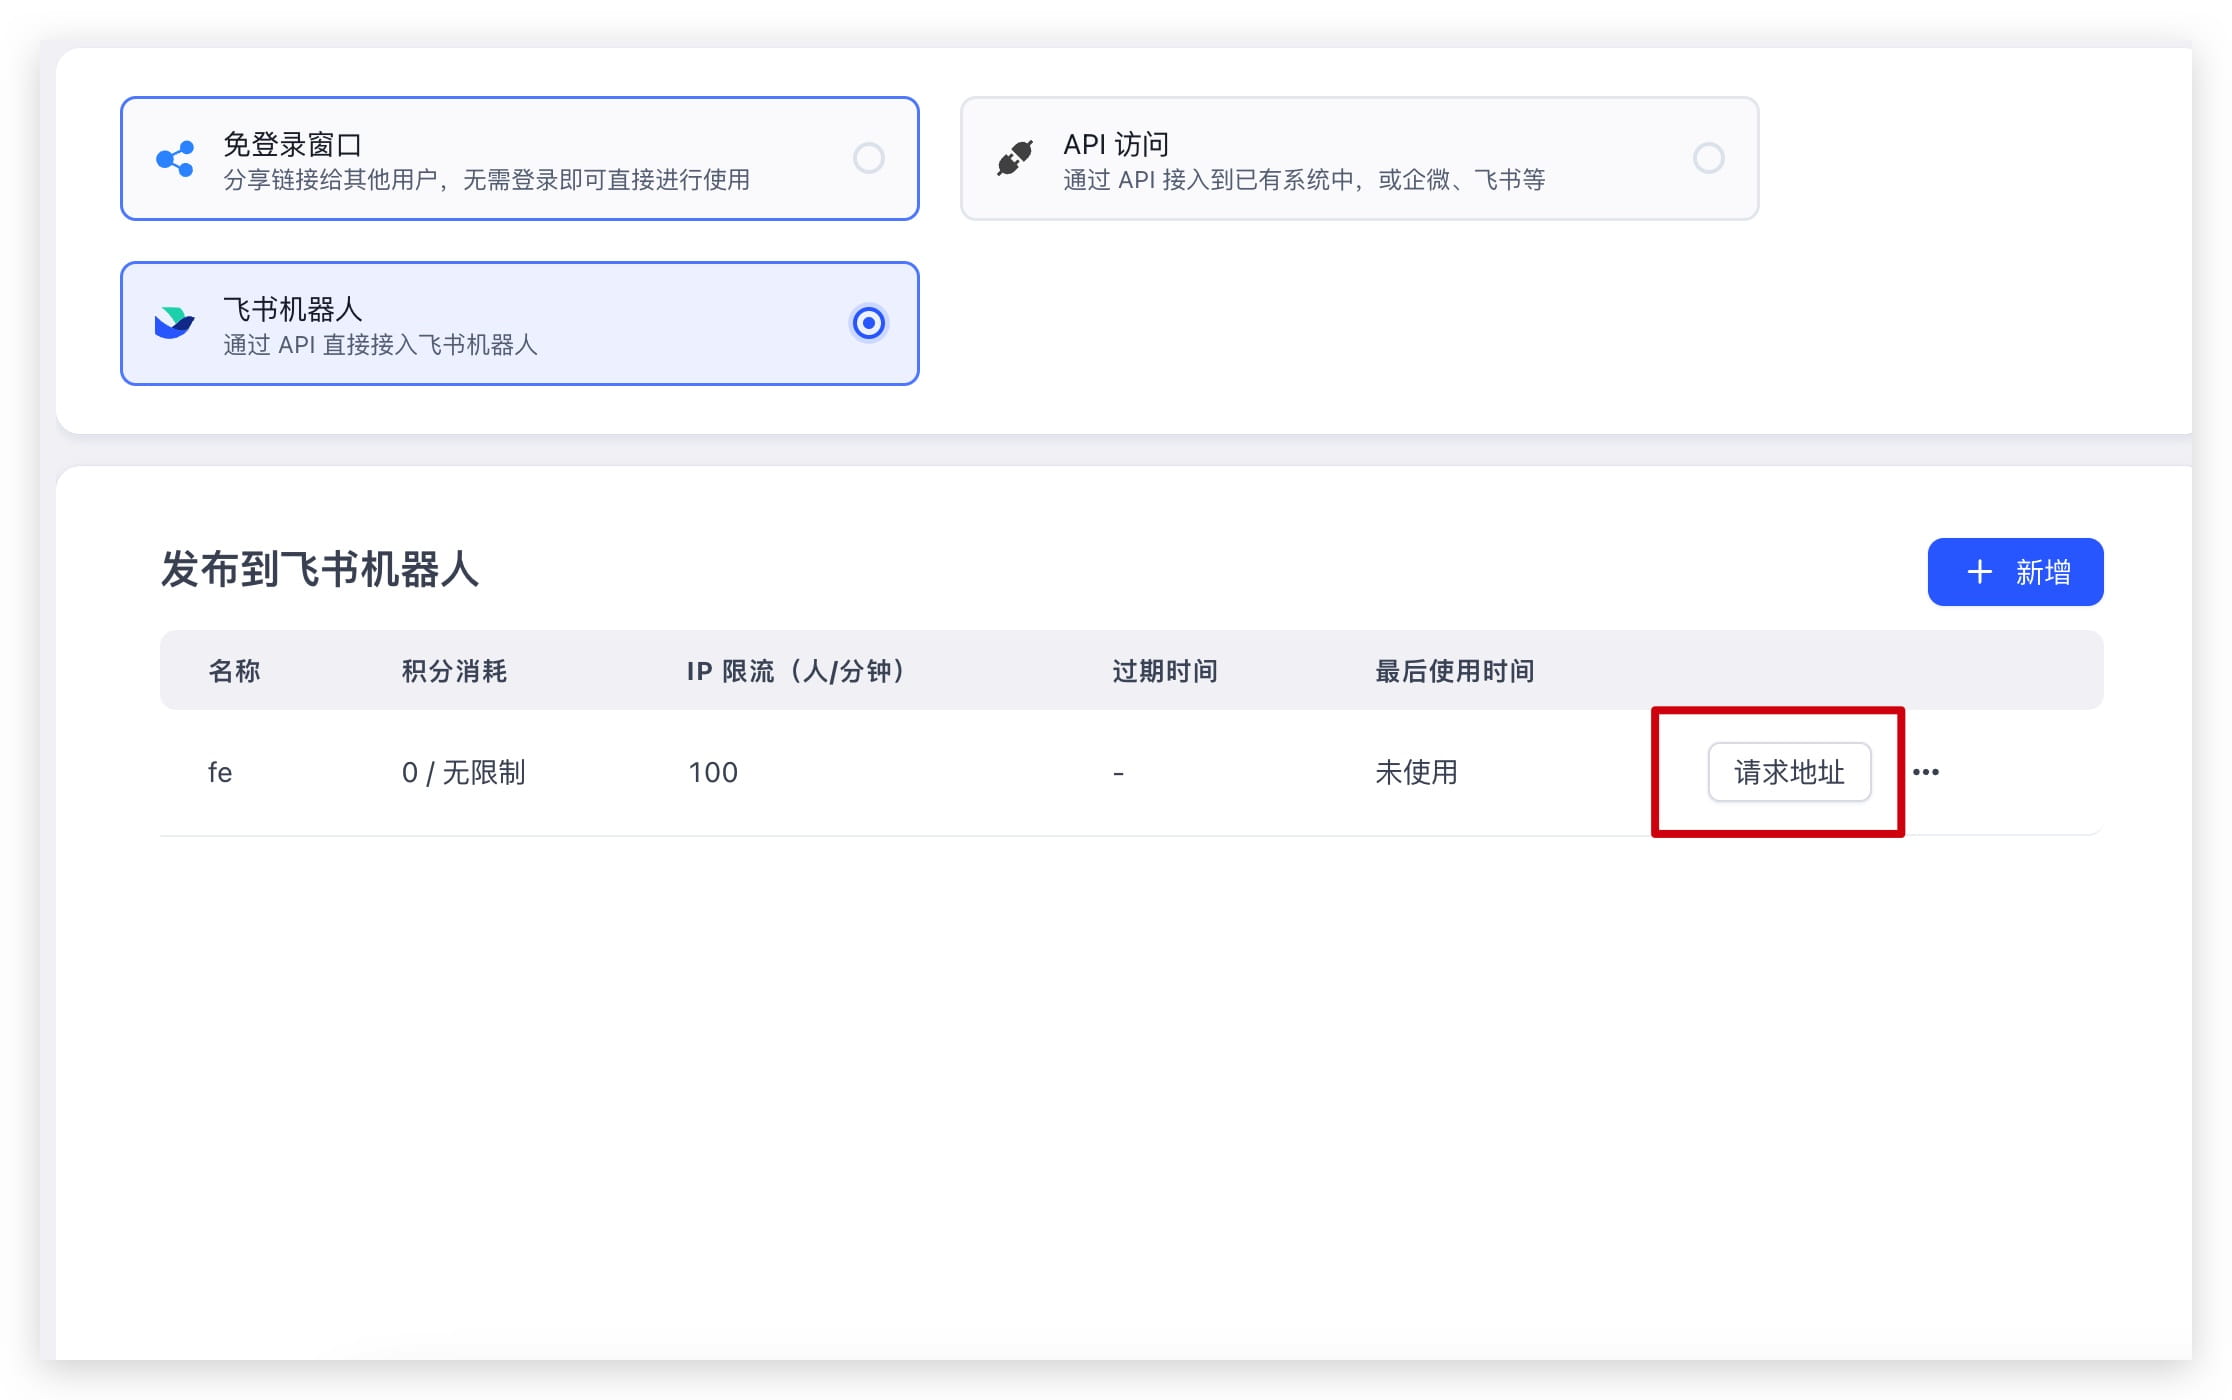Click the Feishu logo on 飞书机器人 card

pyautogui.click(x=176, y=322)
